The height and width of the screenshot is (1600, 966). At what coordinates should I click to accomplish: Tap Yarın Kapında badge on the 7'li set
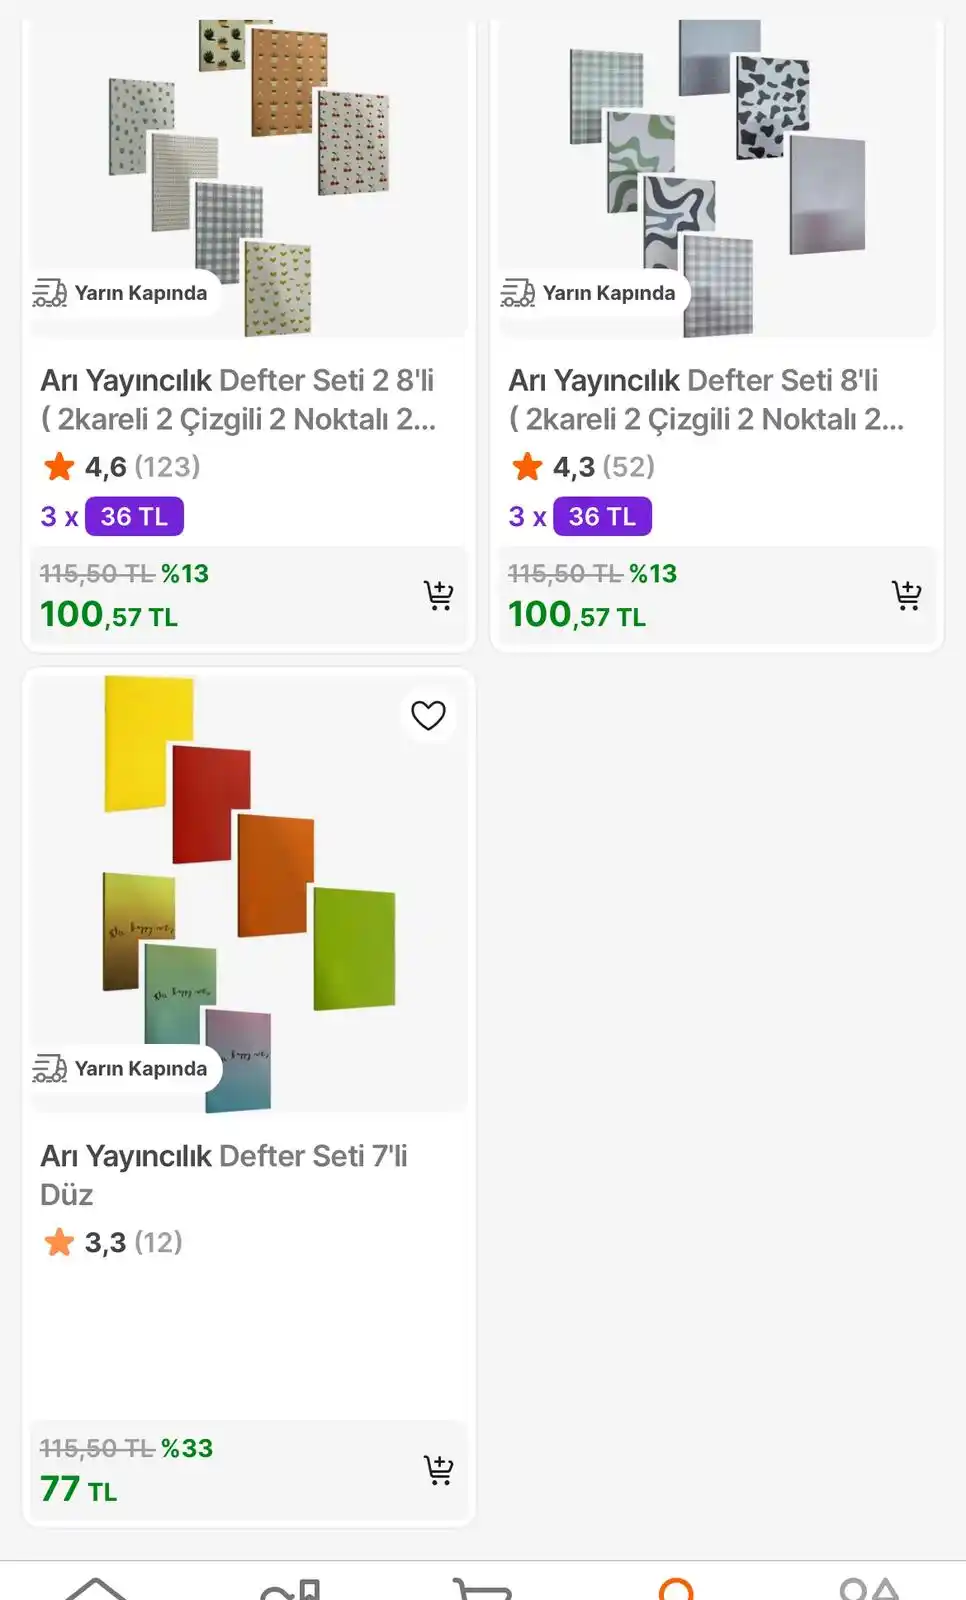(x=122, y=1069)
